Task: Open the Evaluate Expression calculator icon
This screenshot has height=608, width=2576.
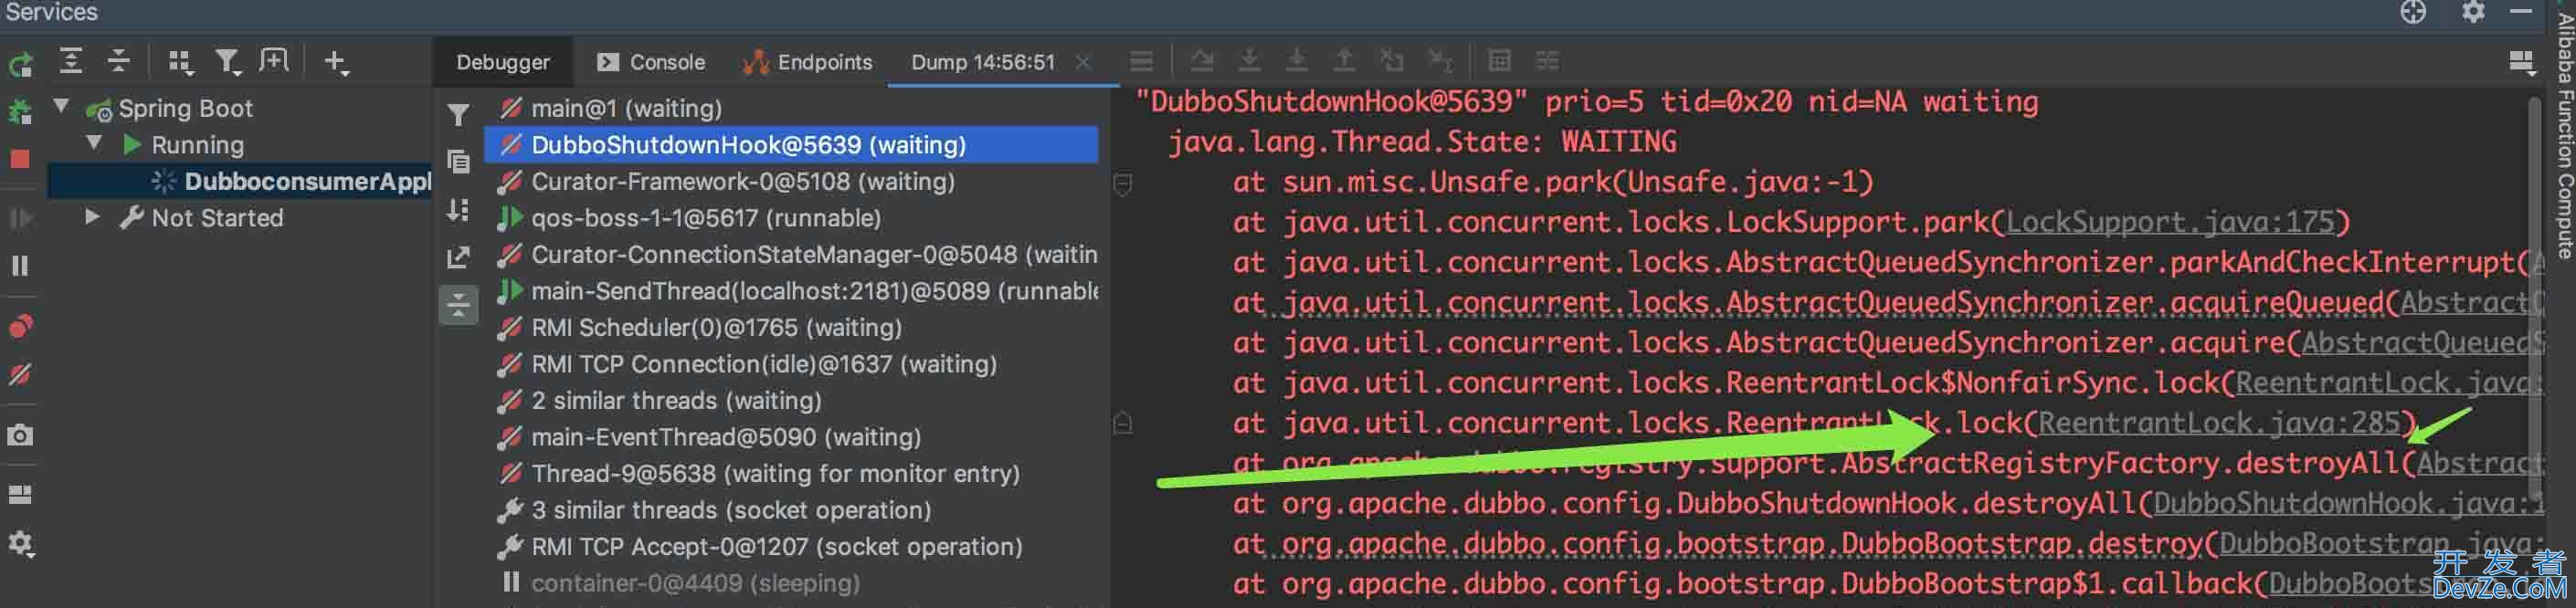Action: tap(1499, 62)
